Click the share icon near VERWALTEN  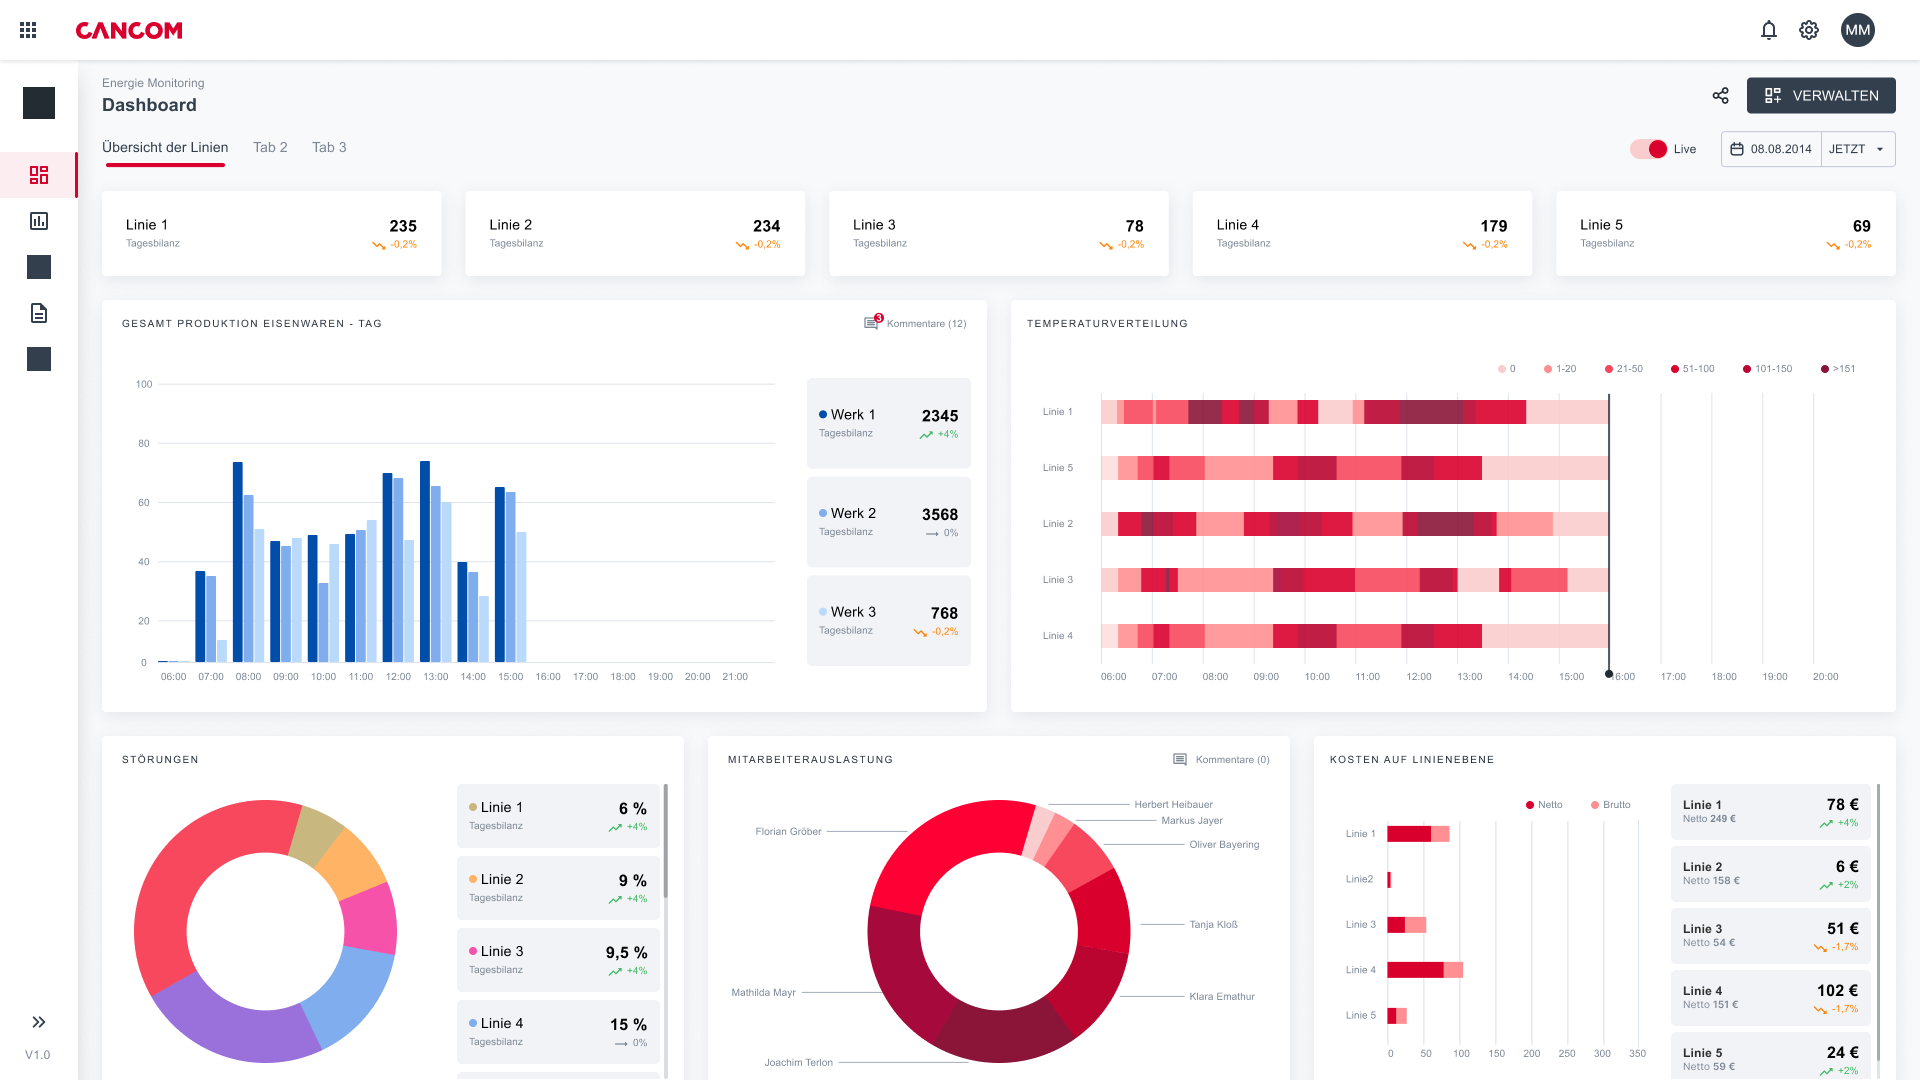tap(1721, 95)
